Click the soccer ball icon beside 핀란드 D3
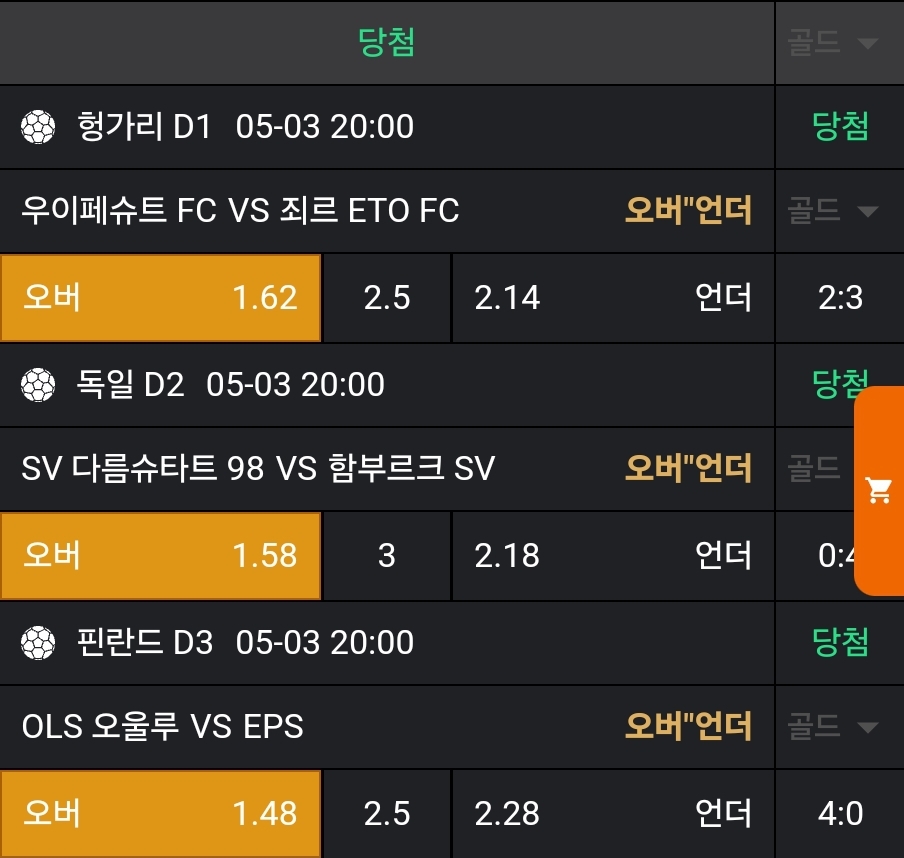This screenshot has width=904, height=858. (x=38, y=642)
